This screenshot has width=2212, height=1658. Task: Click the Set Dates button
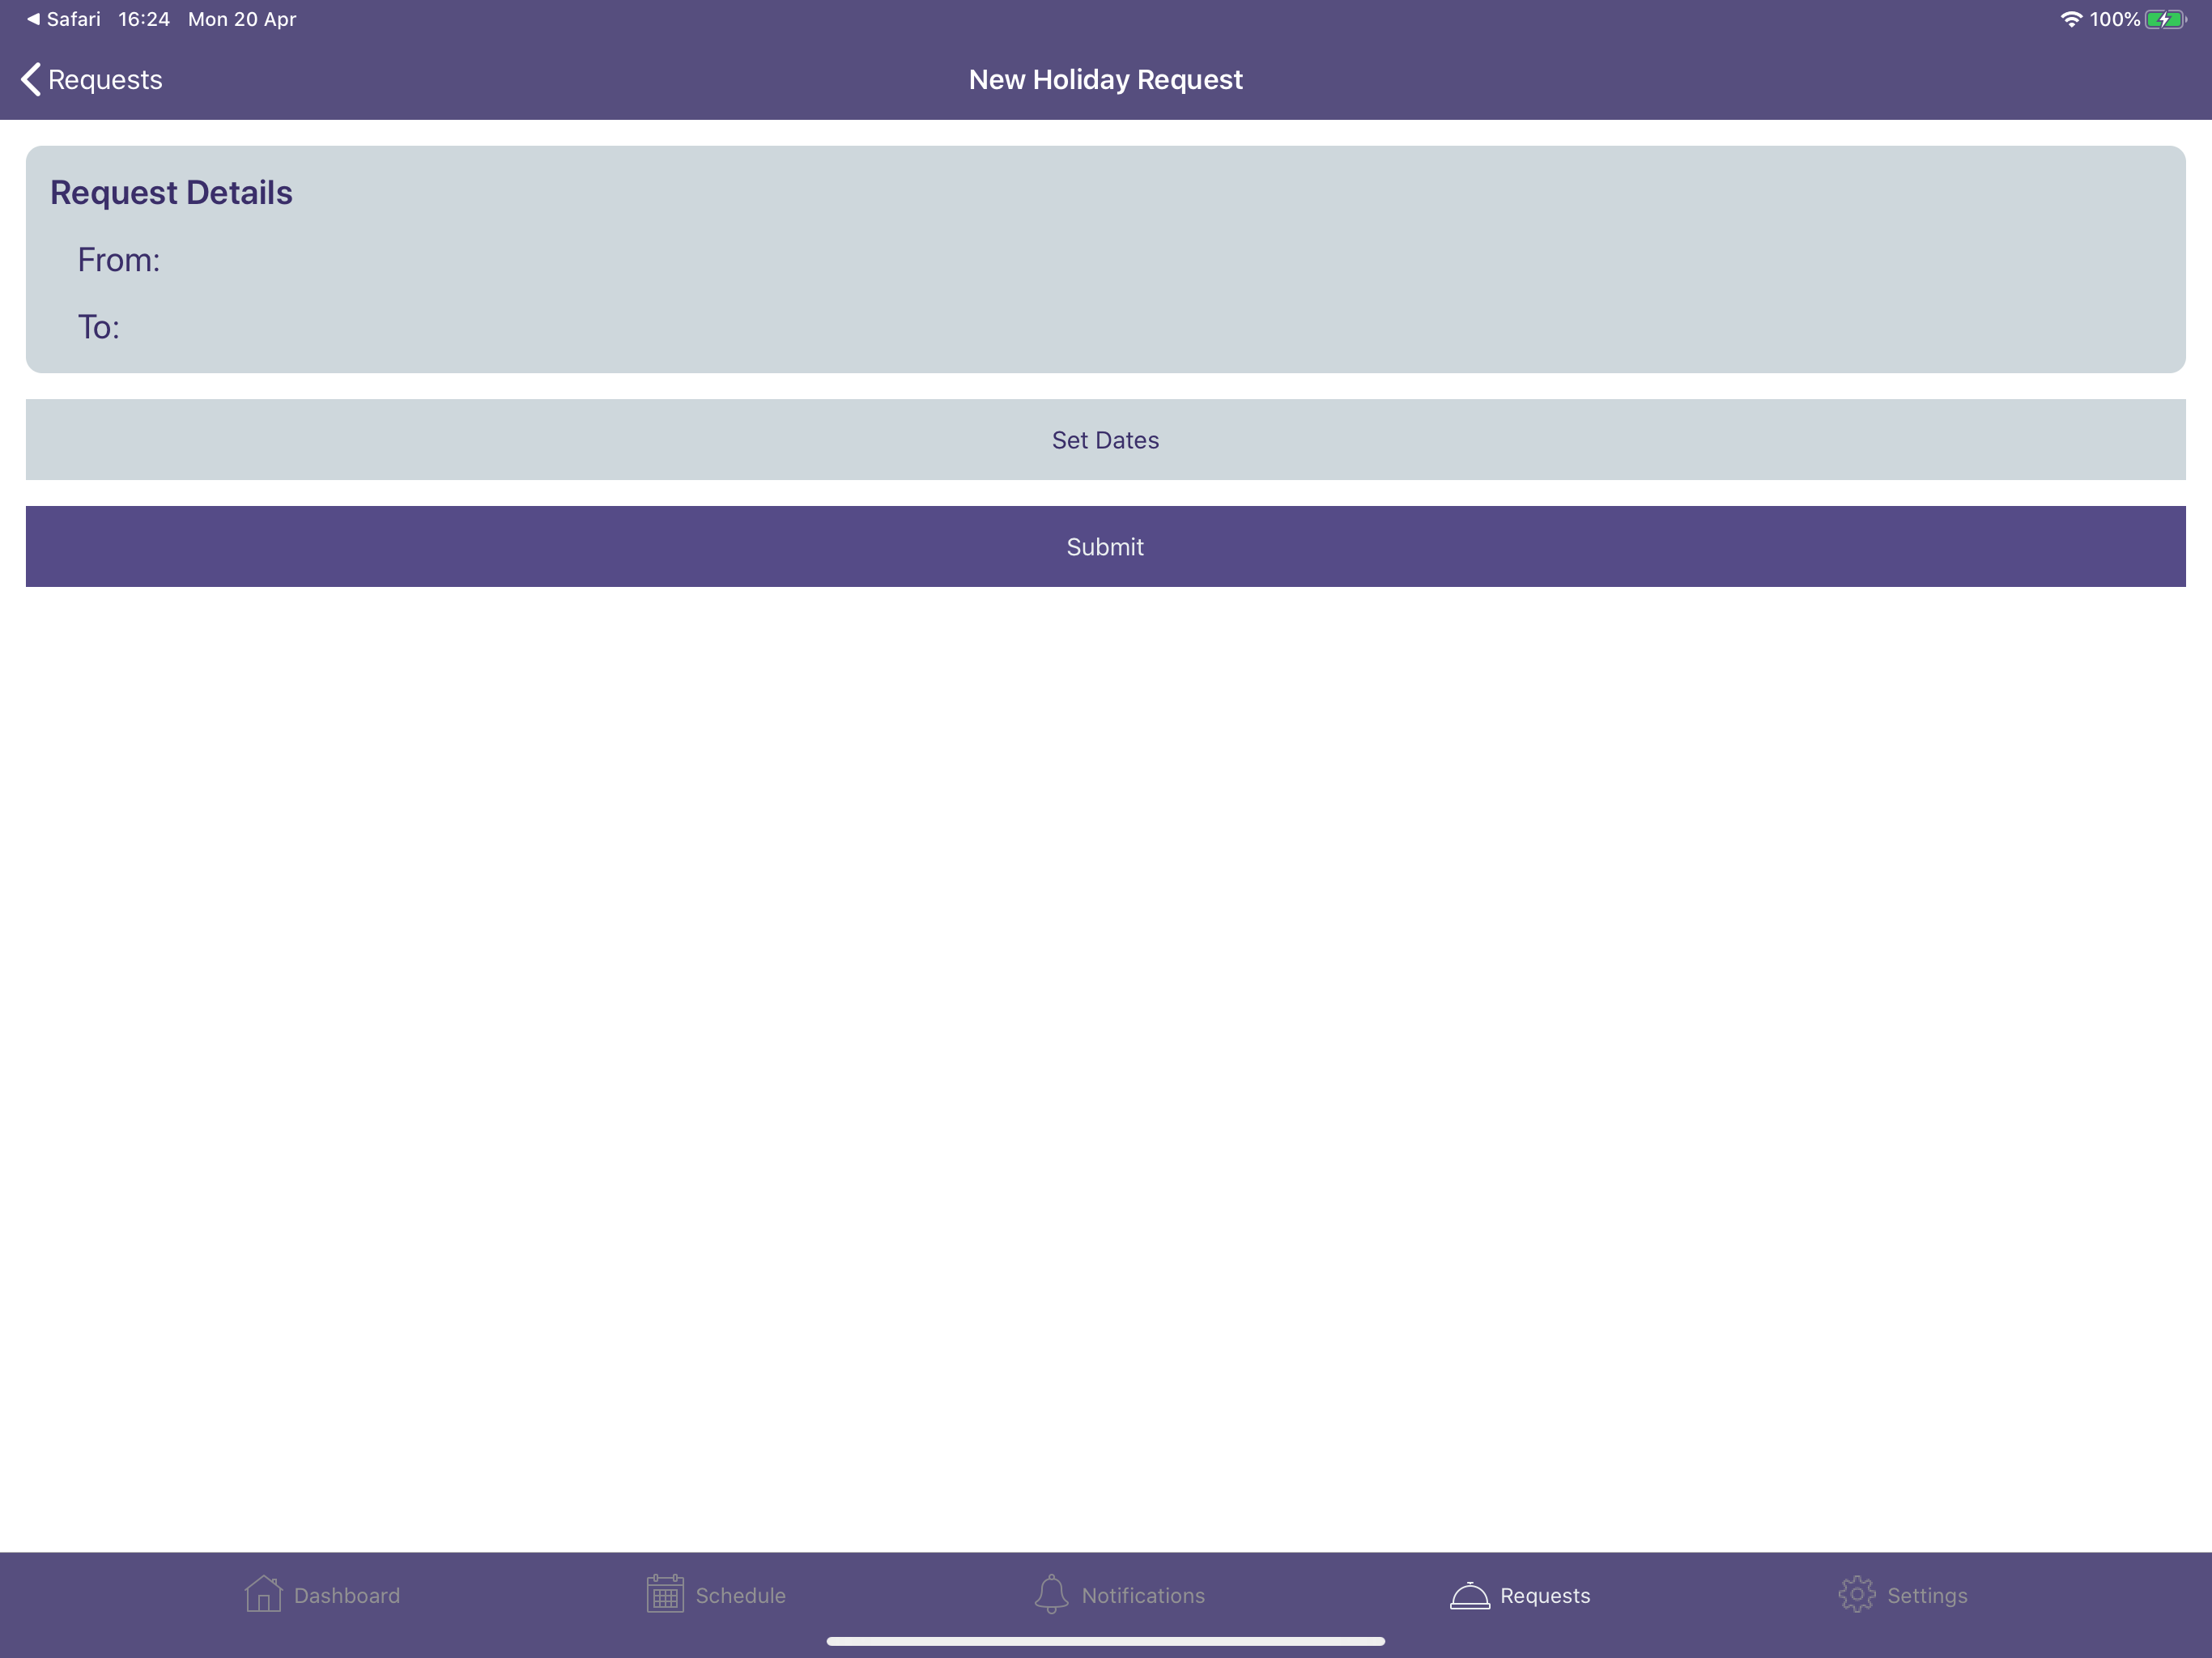(1105, 440)
